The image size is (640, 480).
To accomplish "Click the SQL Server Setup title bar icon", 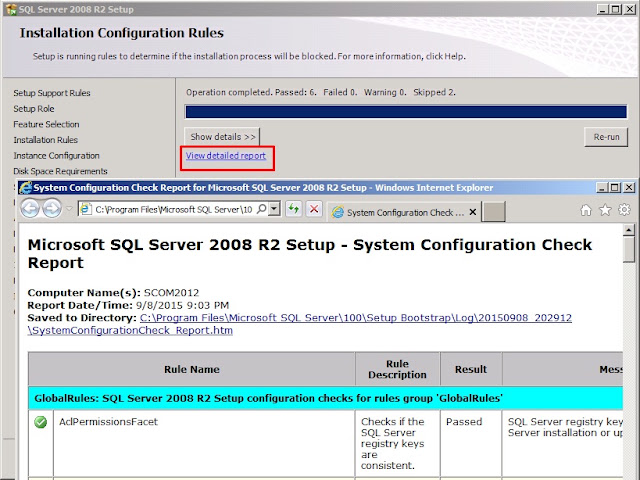I will 11,9.
